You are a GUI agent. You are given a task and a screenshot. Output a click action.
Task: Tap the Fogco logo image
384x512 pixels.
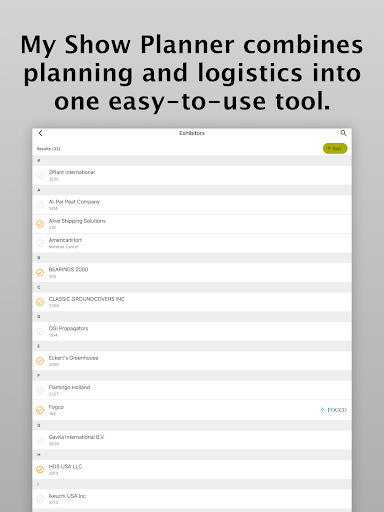point(333,410)
